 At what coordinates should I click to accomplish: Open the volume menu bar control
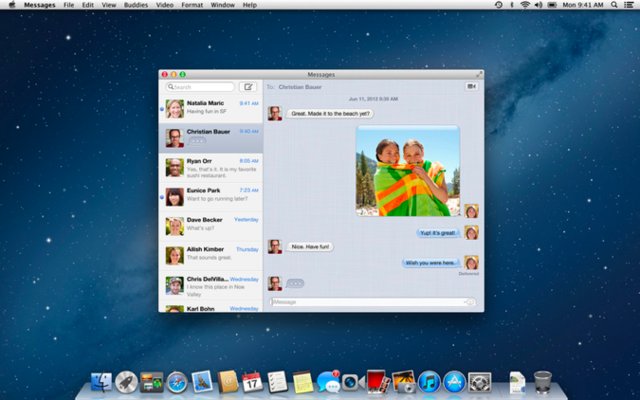[538, 5]
